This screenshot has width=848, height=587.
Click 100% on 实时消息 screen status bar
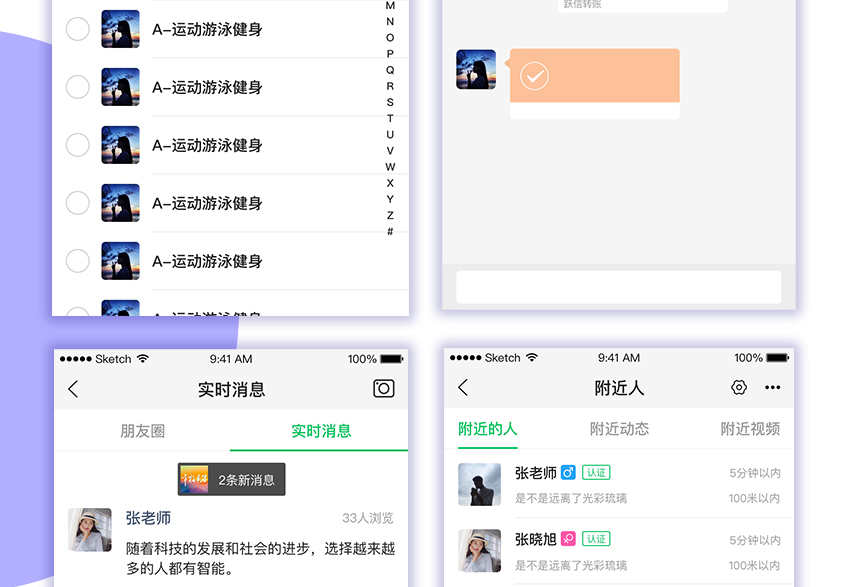(362, 359)
